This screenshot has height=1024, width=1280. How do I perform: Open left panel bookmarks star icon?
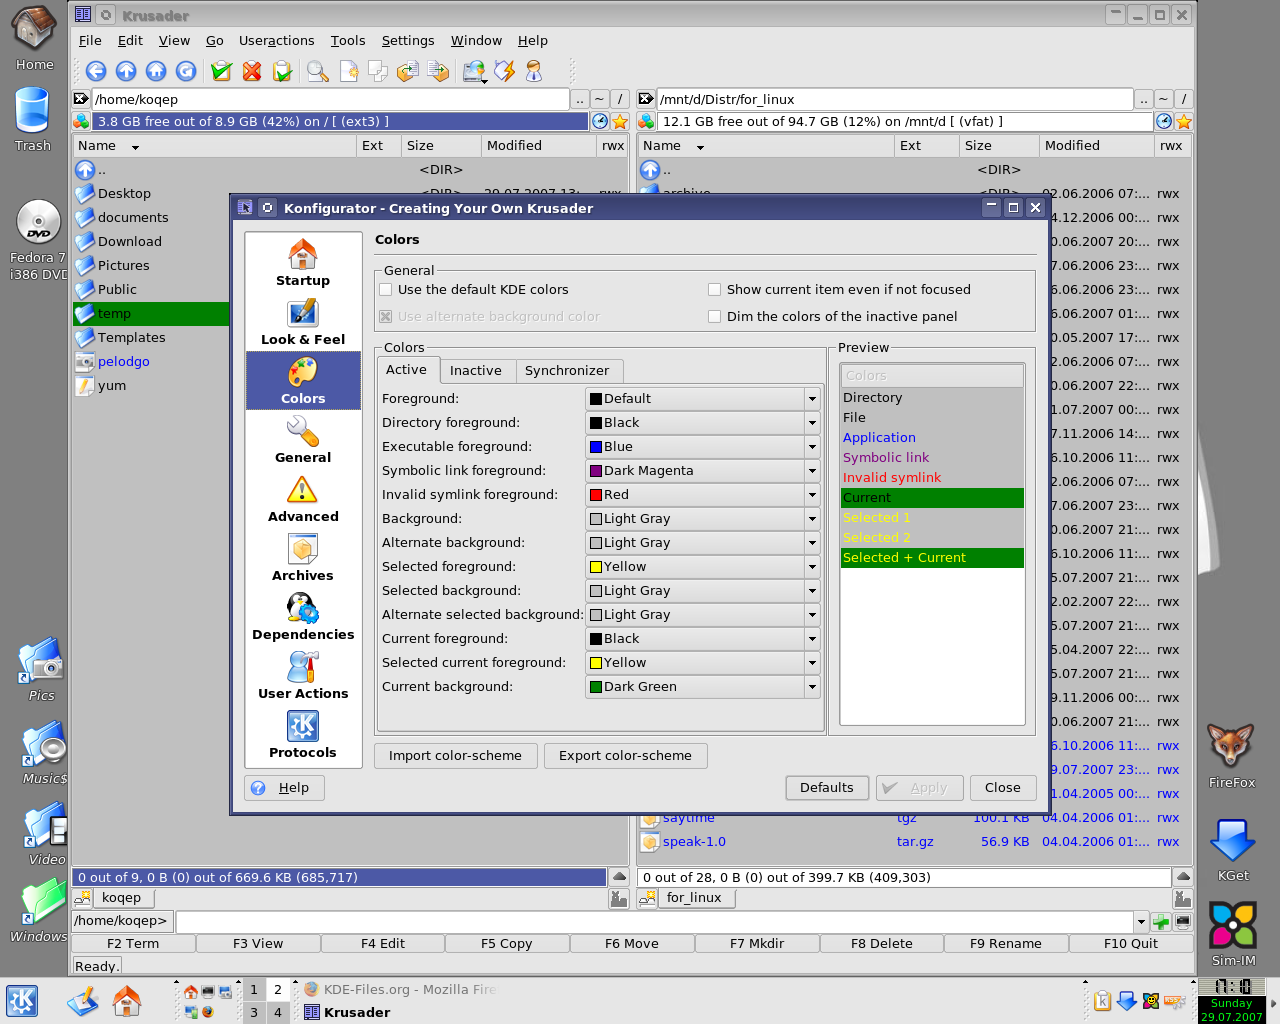pyautogui.click(x=620, y=122)
